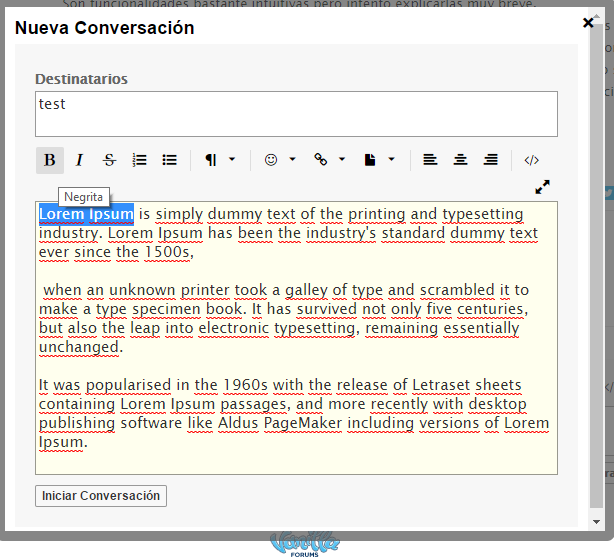Expand the emoji dropdown arrow
Image resolution: width=614 pixels, height=559 pixels.
pyautogui.click(x=293, y=159)
